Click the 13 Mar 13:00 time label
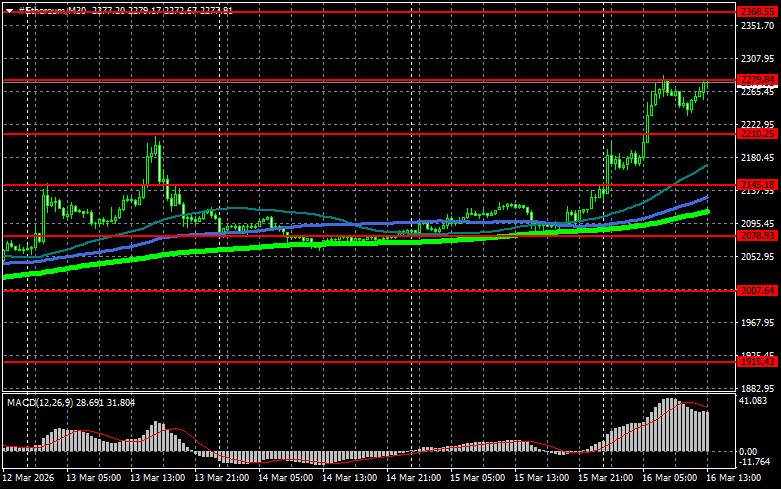 tap(157, 478)
